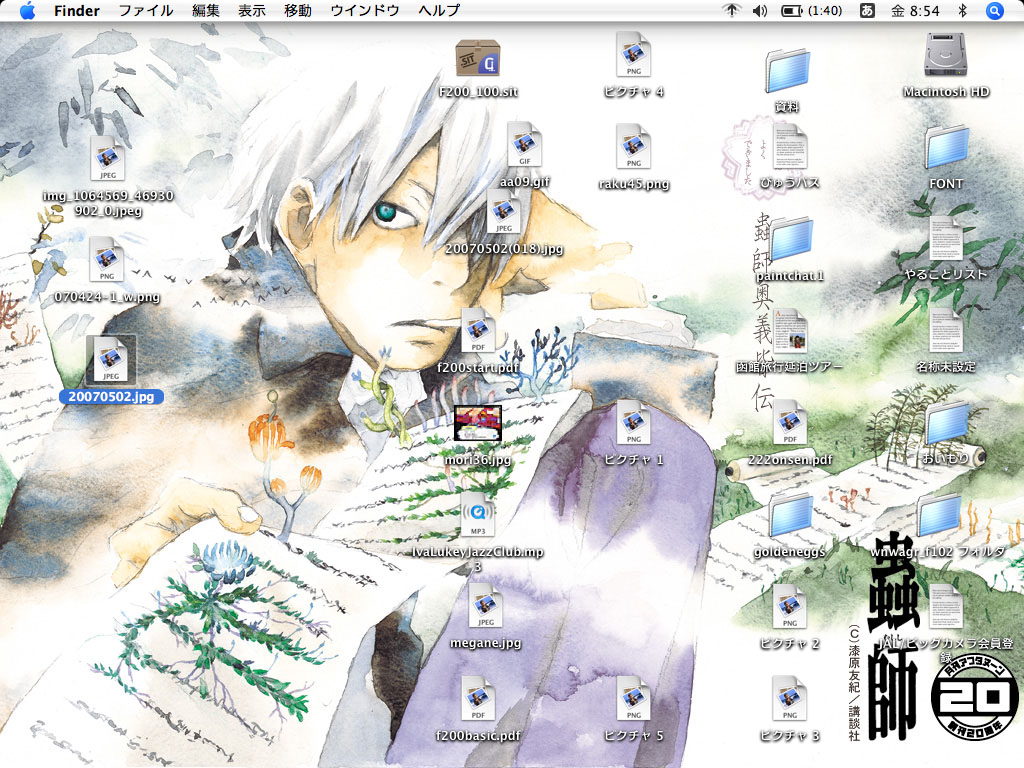
Task: Click the clock showing 金 8:54
Action: point(916,10)
